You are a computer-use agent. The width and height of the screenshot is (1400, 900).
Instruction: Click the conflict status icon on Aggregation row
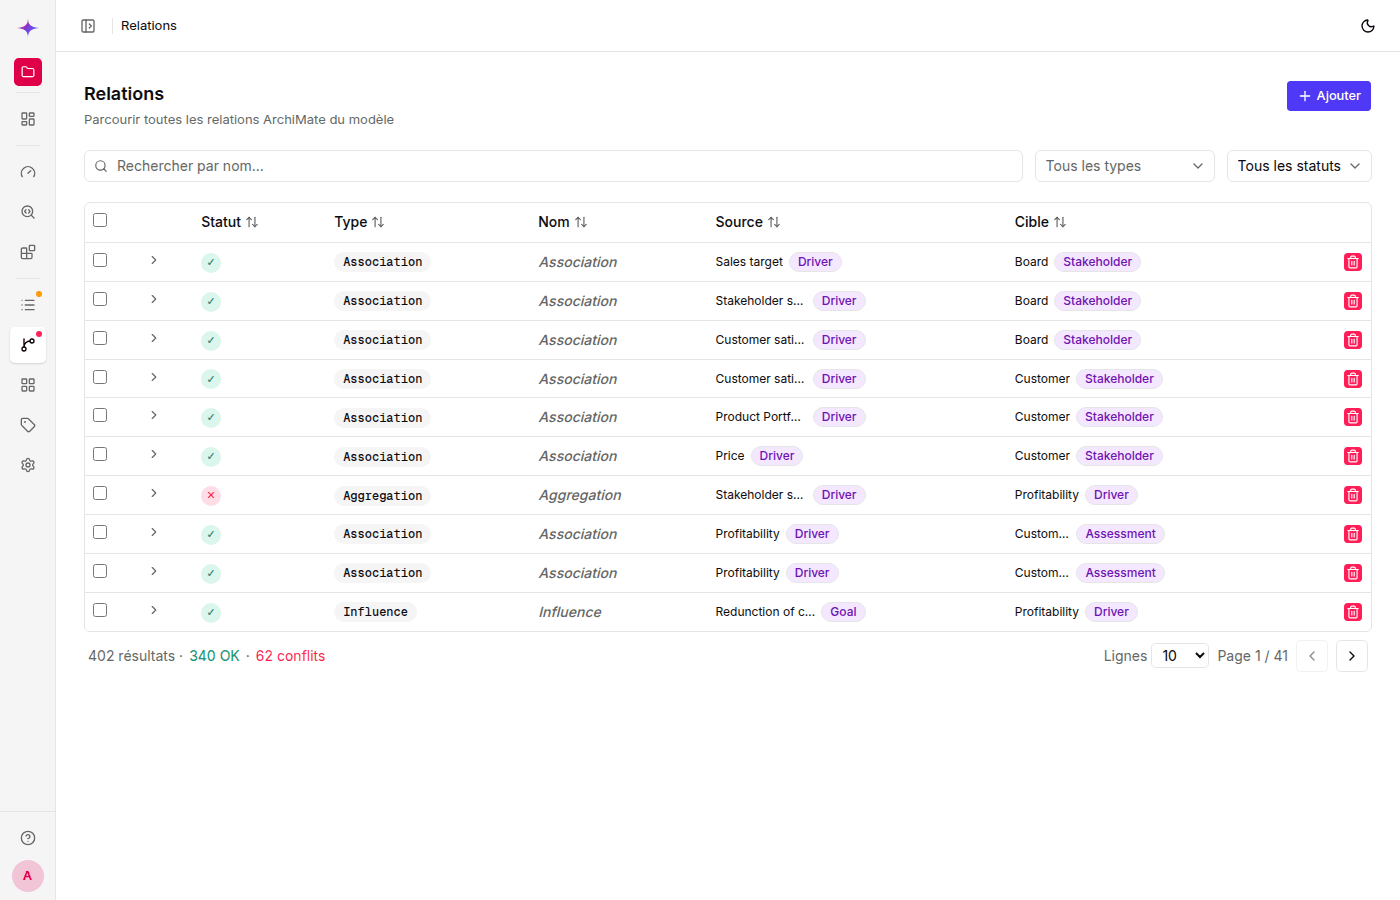point(211,495)
